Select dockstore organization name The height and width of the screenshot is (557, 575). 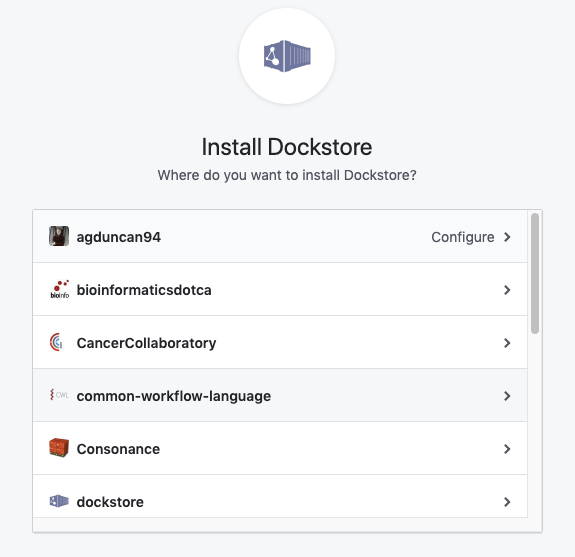(110, 502)
